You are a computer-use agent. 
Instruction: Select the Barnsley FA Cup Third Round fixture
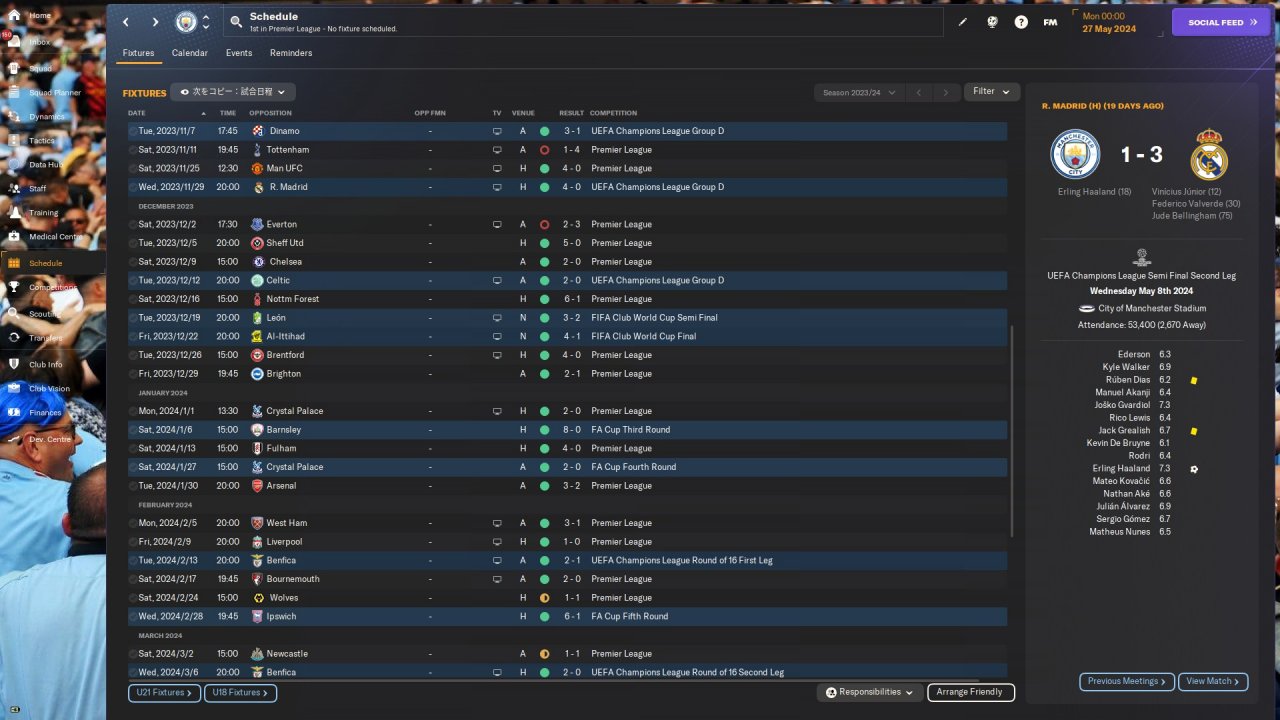tap(567, 430)
